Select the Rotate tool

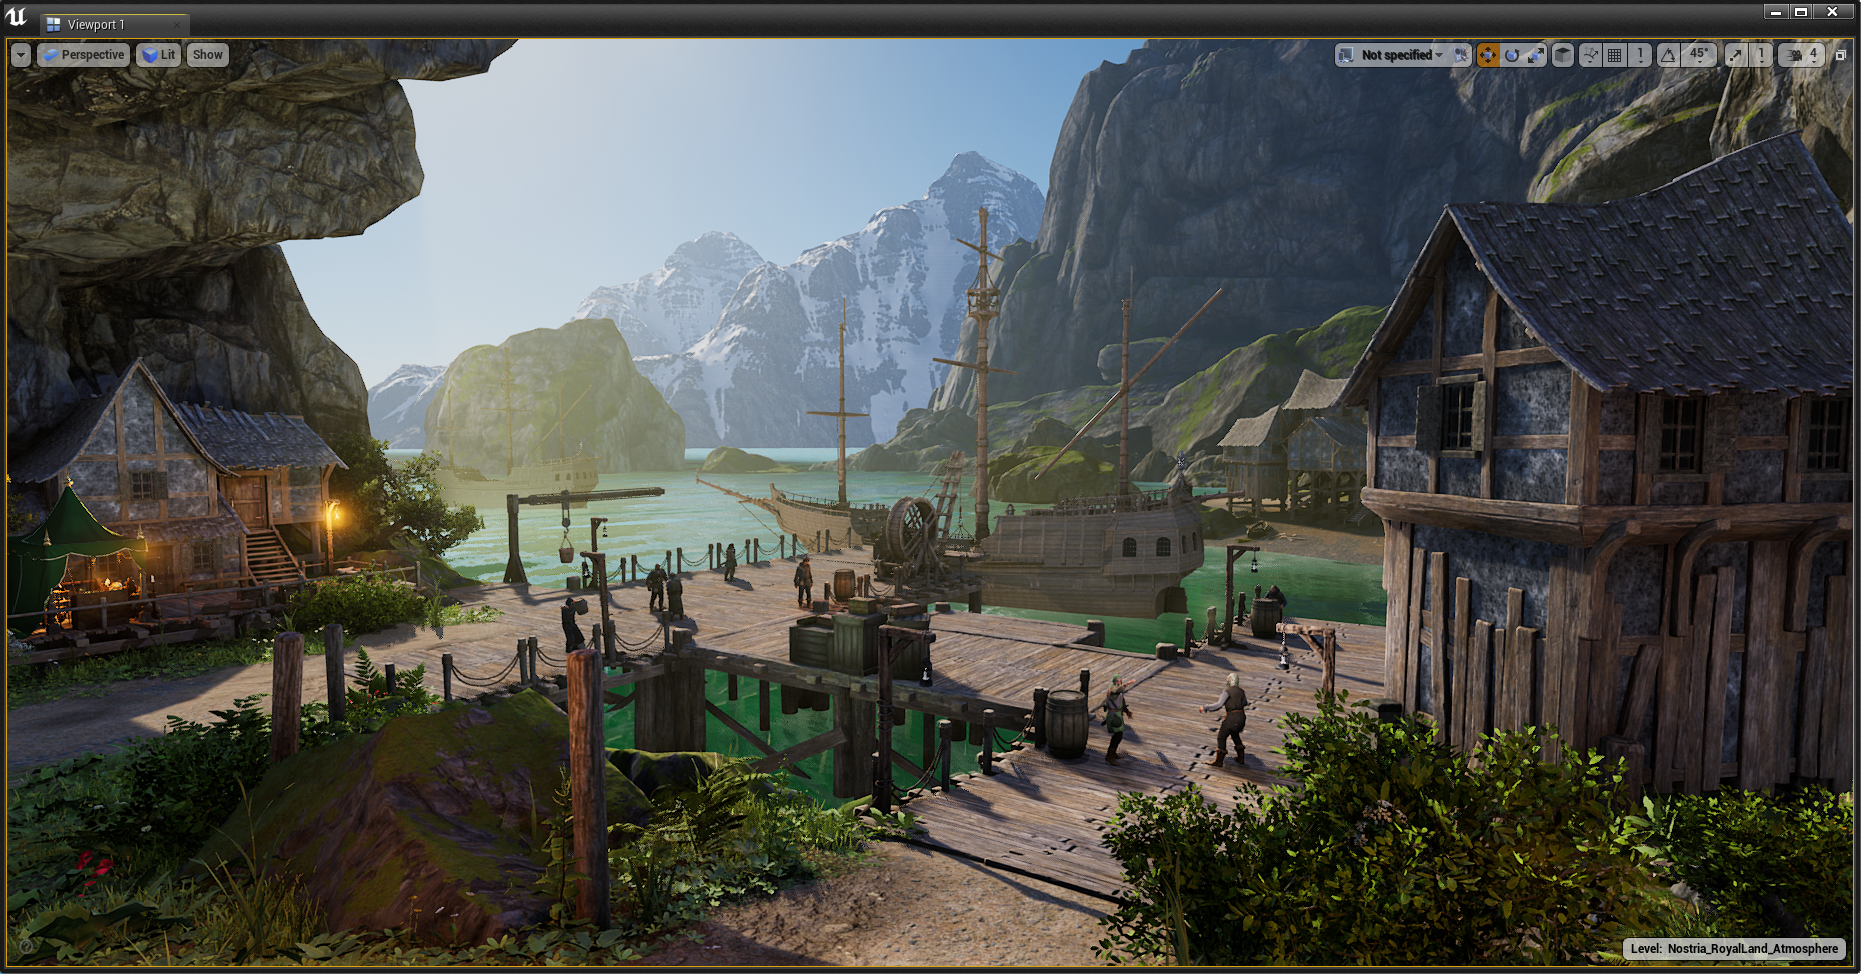click(x=1512, y=55)
